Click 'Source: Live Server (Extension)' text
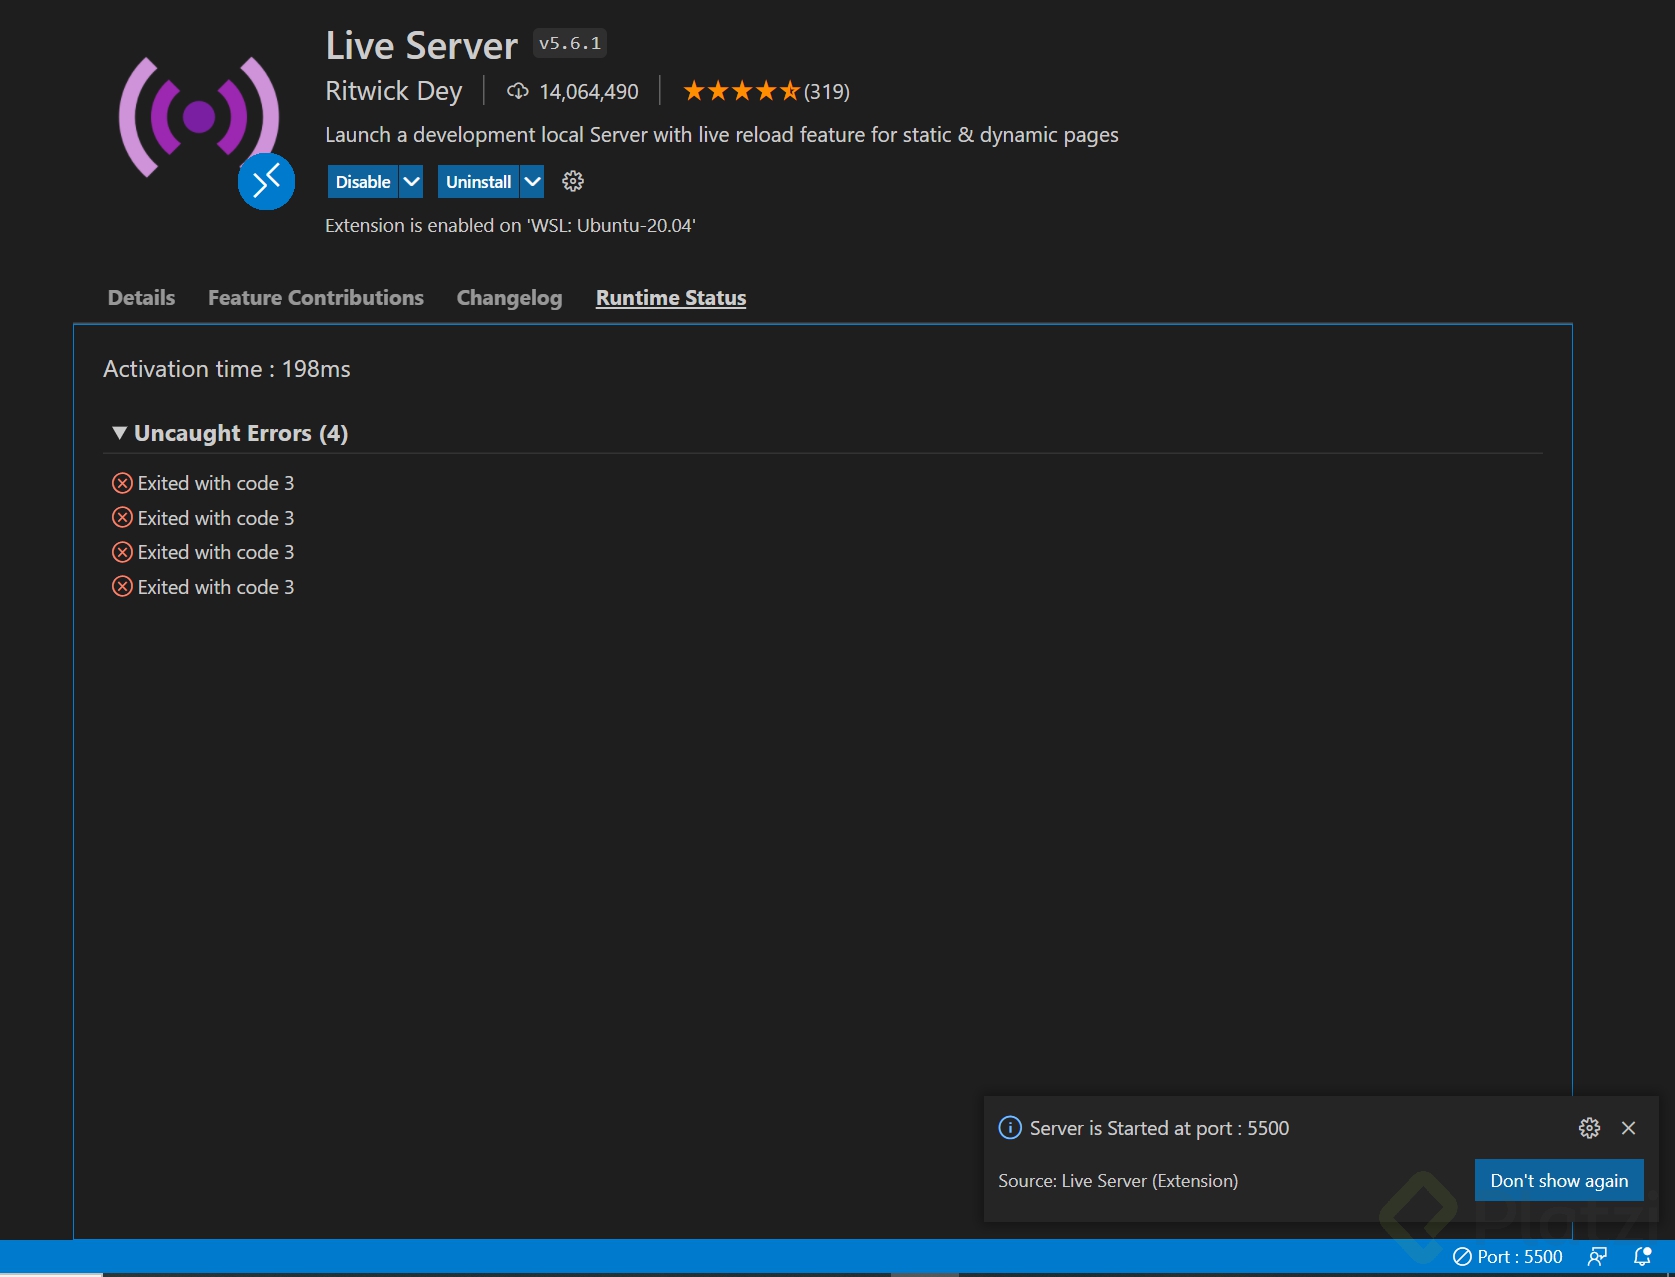 click(x=1118, y=1181)
